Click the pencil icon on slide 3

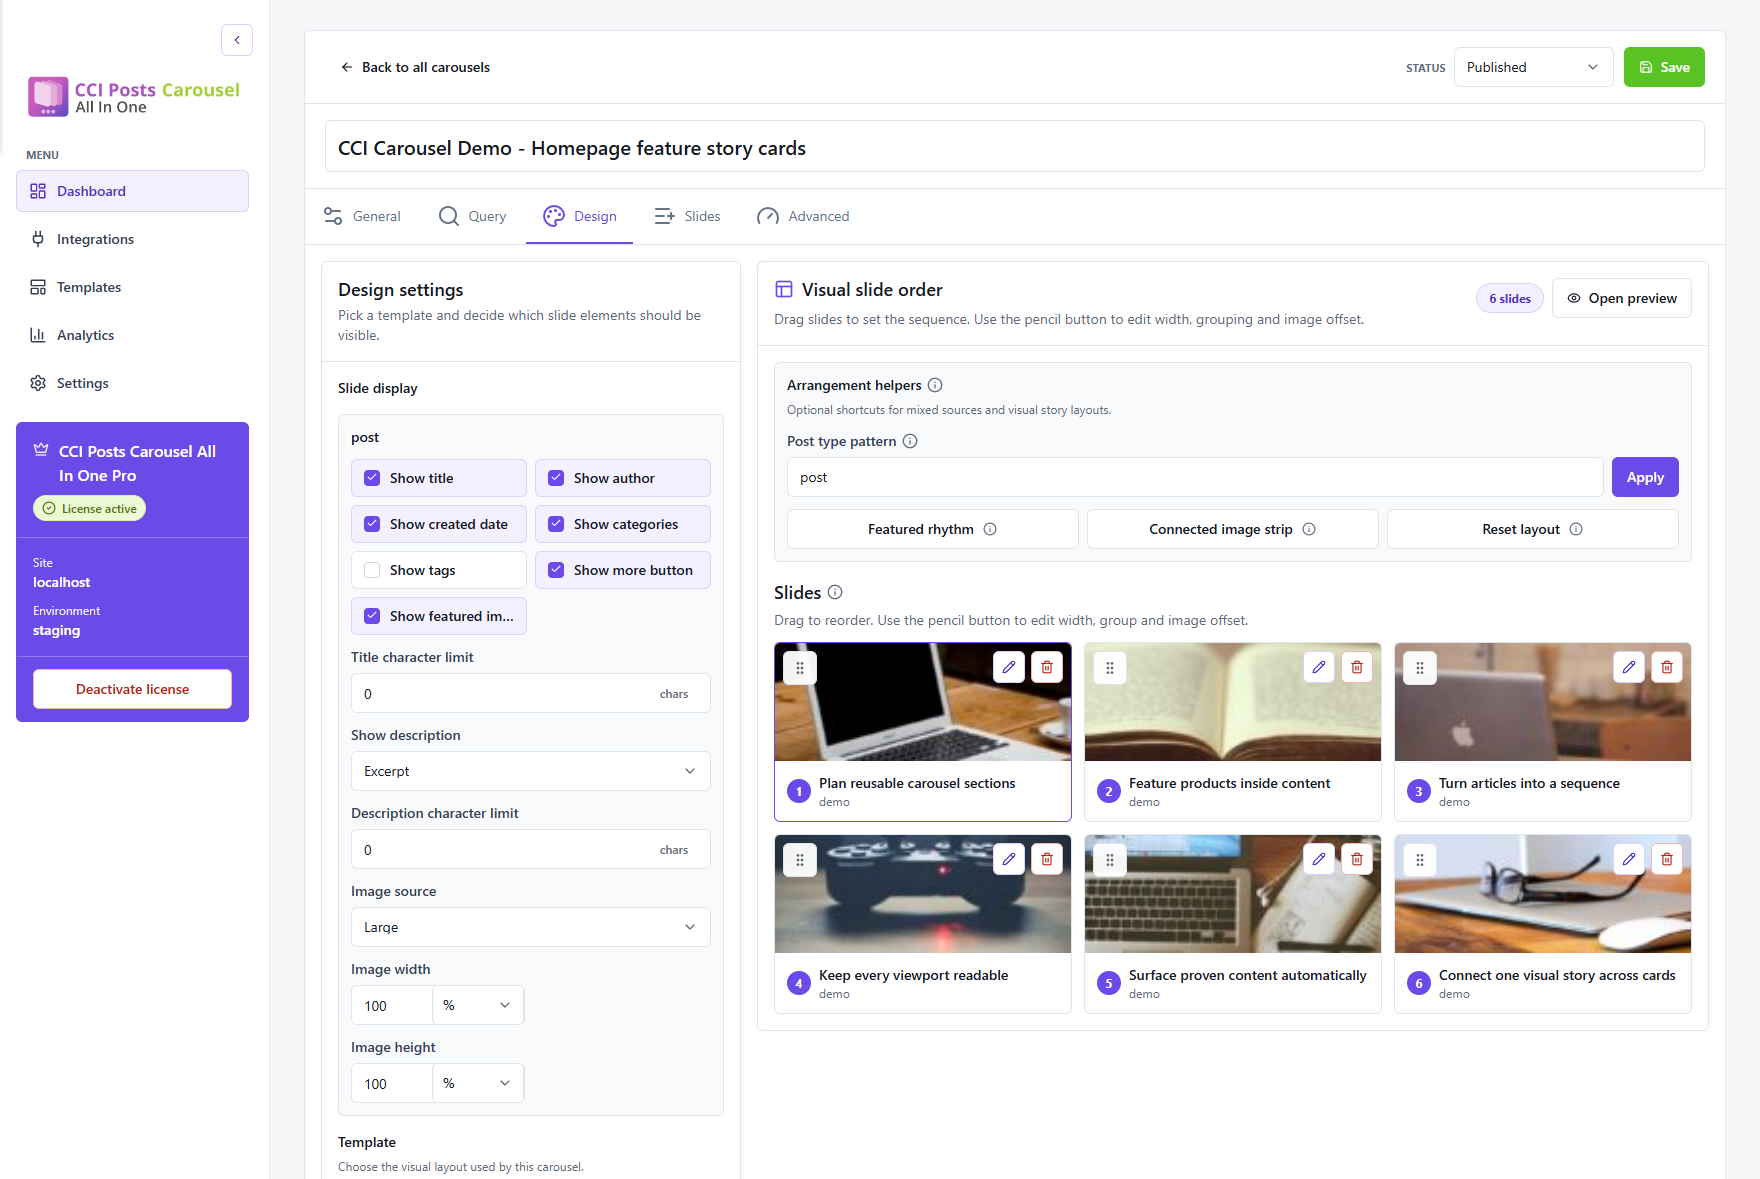coord(1629,667)
